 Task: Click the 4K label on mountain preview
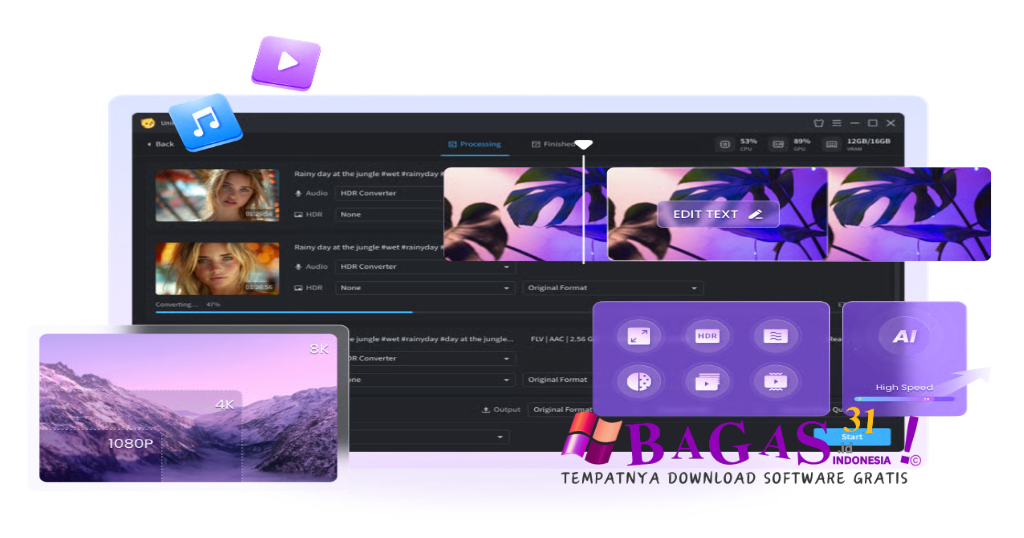click(x=225, y=405)
